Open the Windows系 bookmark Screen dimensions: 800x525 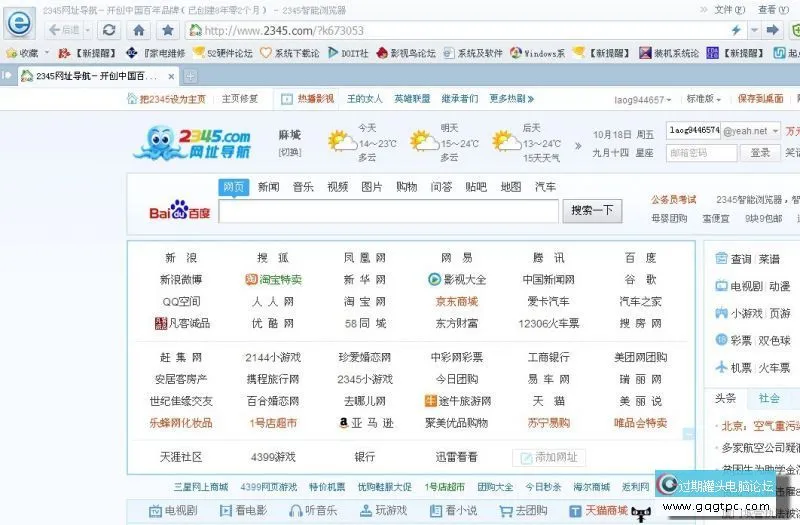(538, 53)
